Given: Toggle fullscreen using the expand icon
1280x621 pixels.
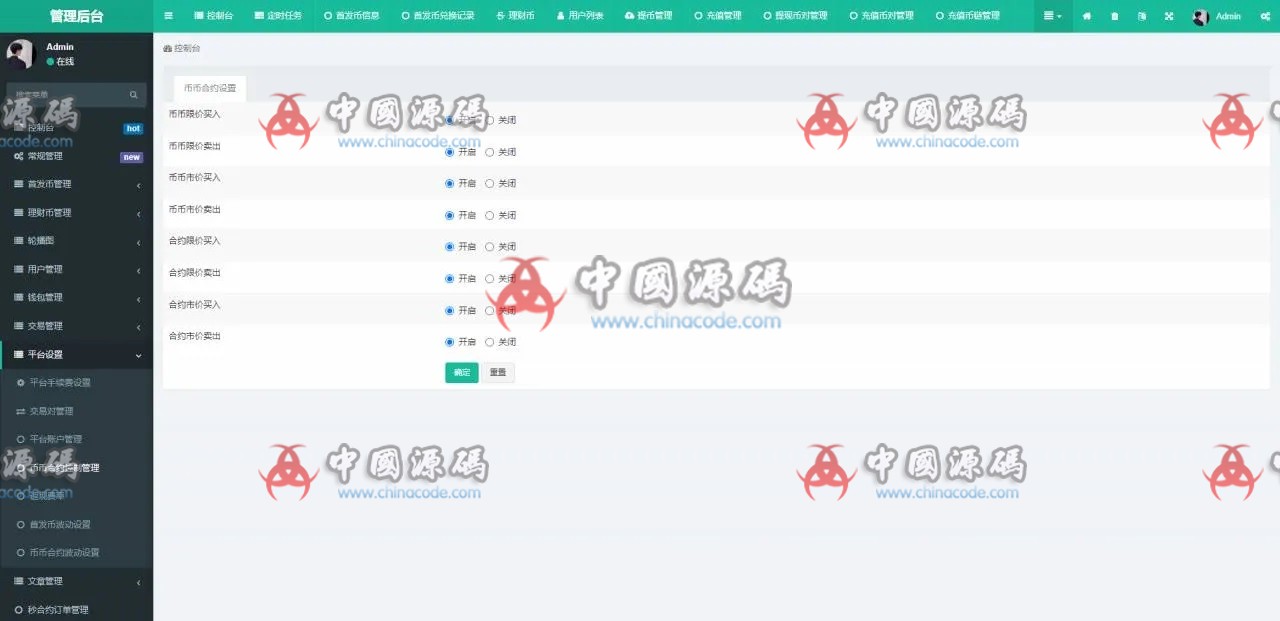Looking at the screenshot, I should tap(1169, 16).
